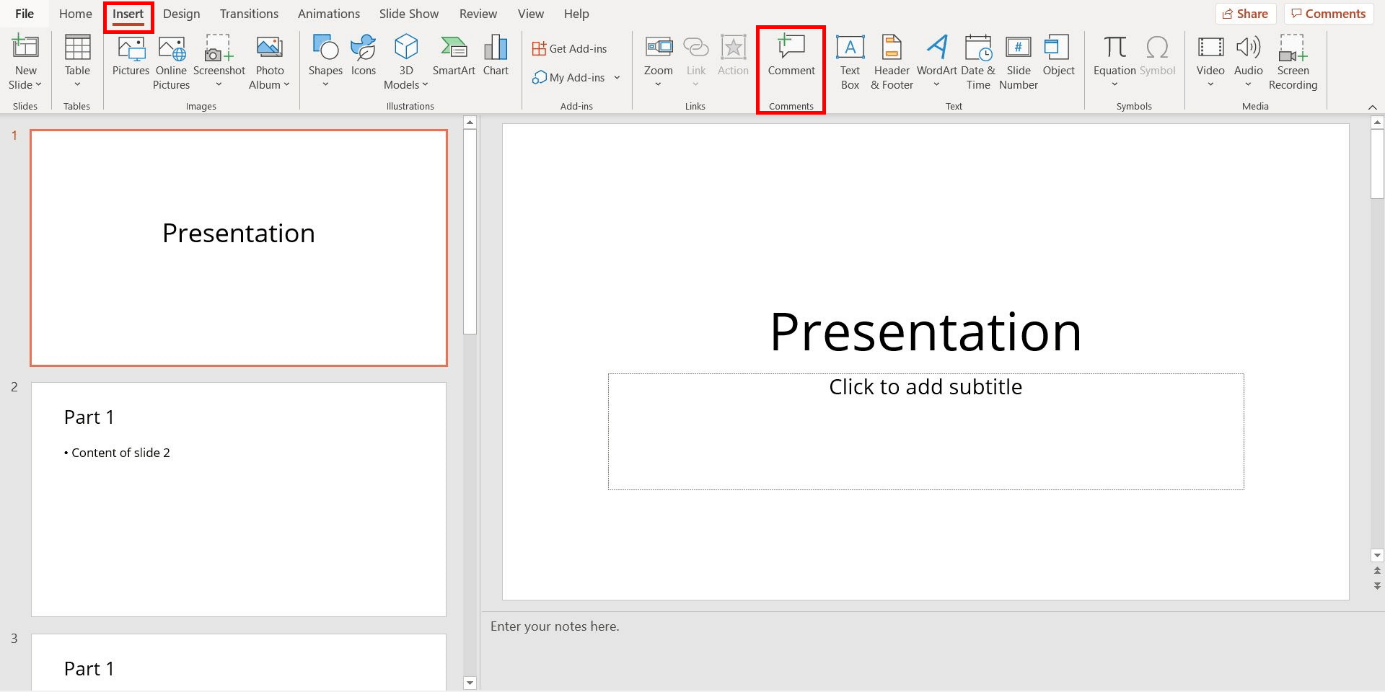Expand the Screenshot dropdown arrow
Image resolution: width=1385 pixels, height=692 pixels.
[219, 85]
